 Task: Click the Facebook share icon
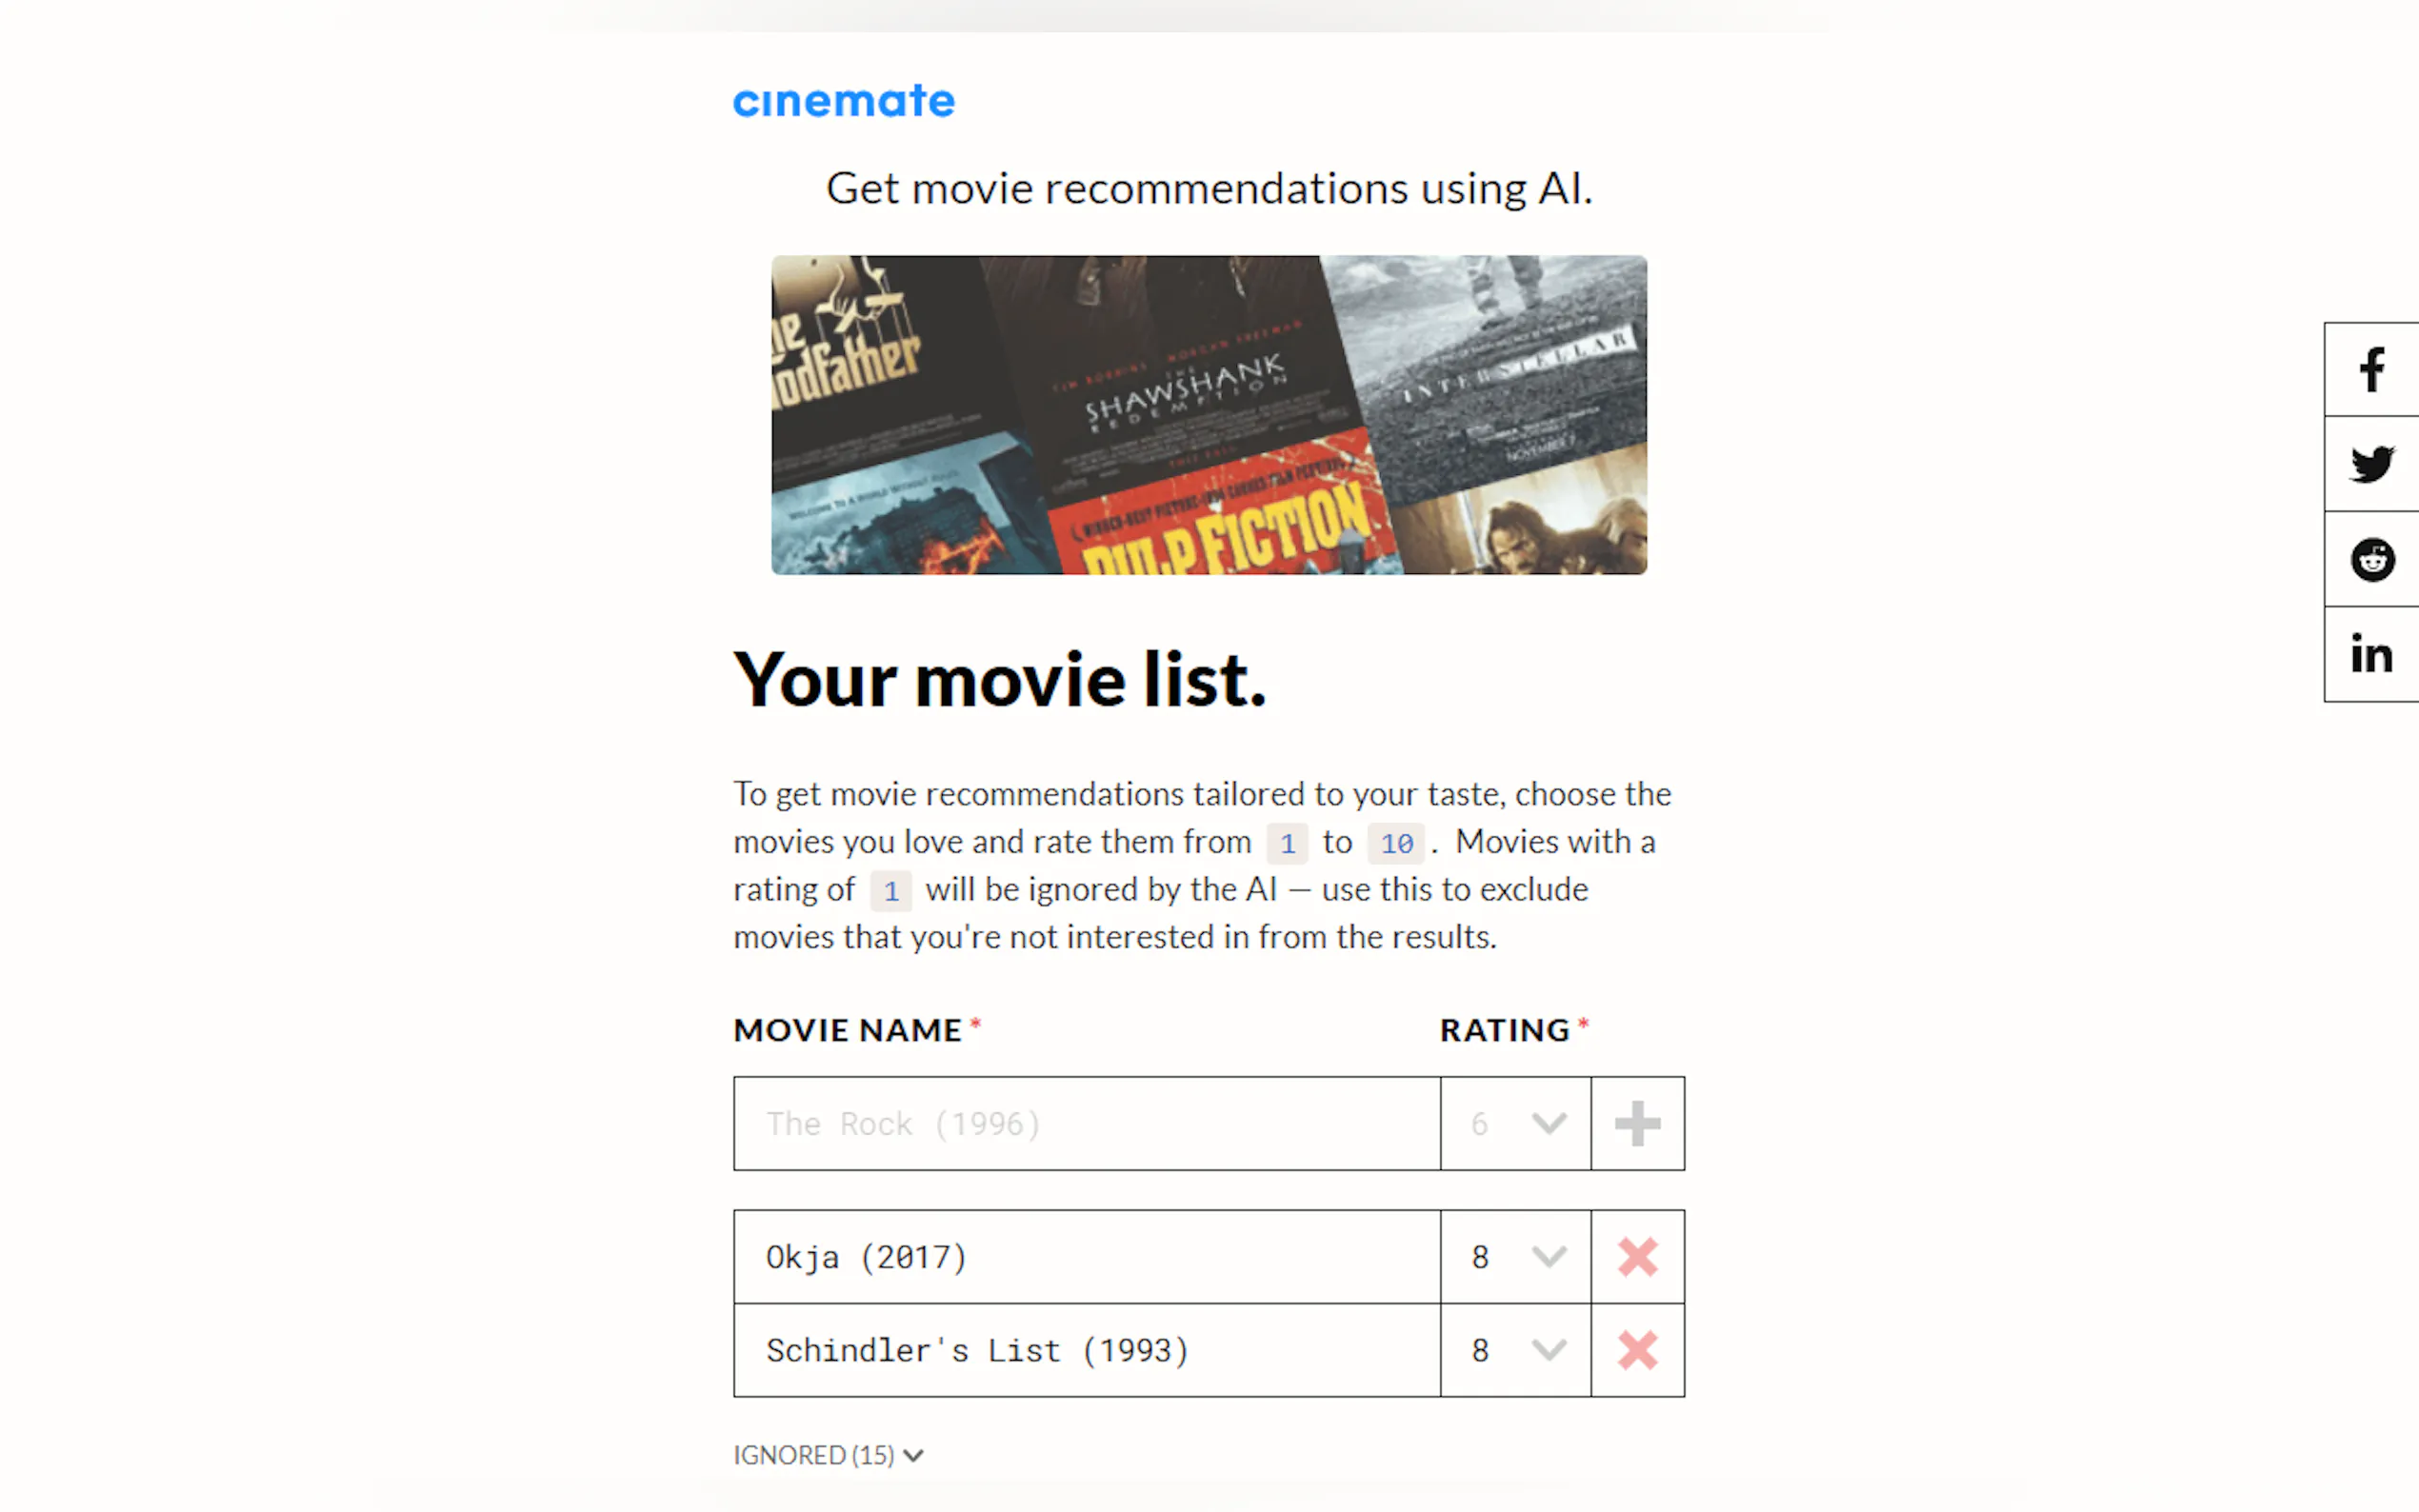coord(2371,370)
